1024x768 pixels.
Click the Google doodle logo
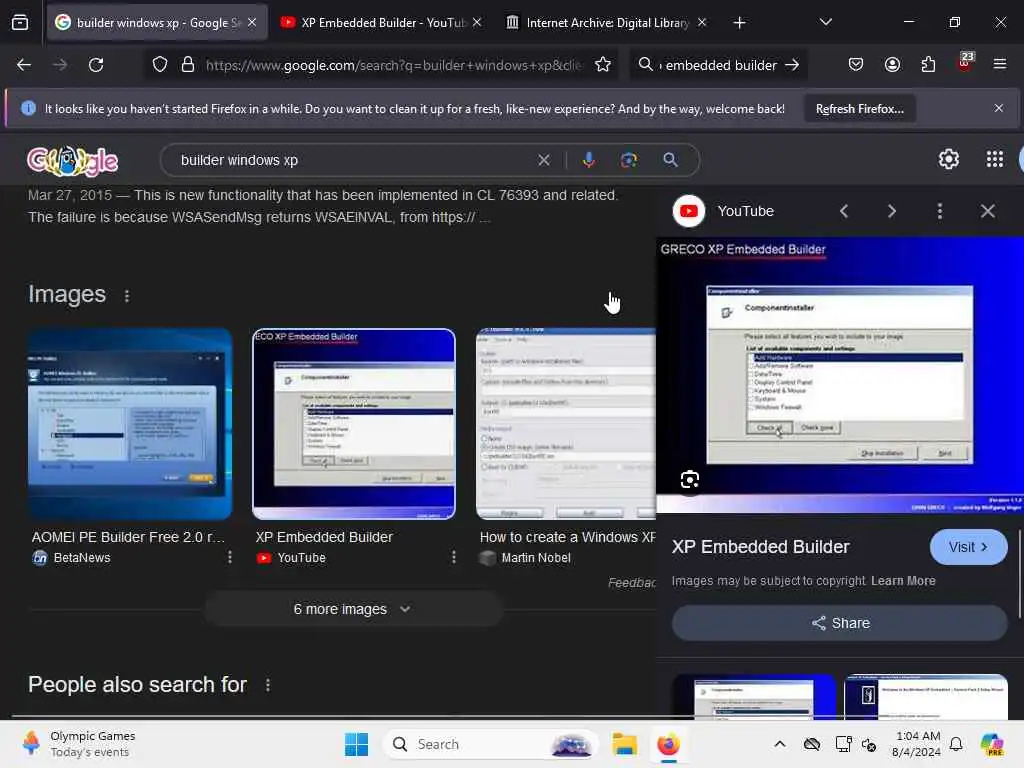point(72,161)
